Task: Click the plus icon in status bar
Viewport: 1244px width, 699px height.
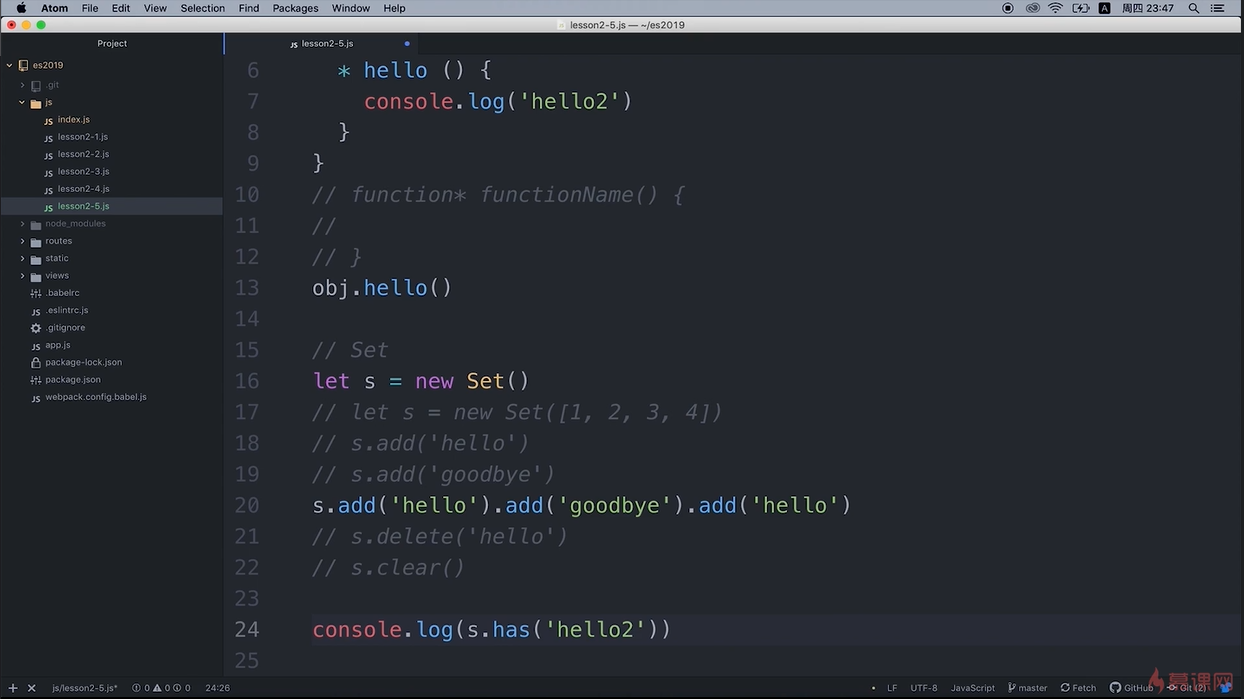Action: tap(13, 688)
